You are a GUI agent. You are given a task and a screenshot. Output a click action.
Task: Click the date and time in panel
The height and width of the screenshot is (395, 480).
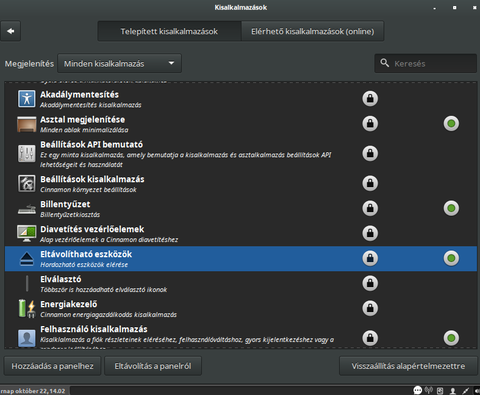click(x=33, y=391)
